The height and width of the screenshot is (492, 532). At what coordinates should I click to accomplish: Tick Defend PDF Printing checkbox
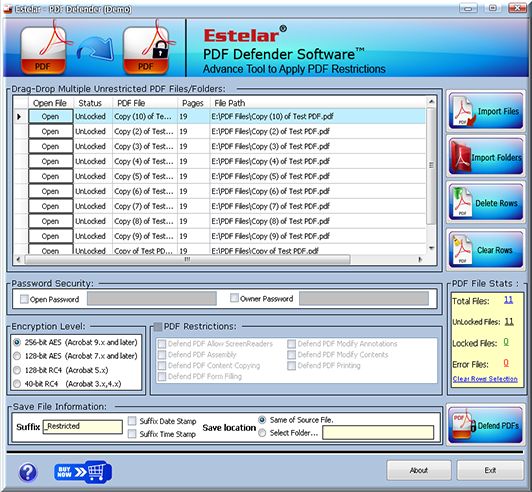point(291,365)
